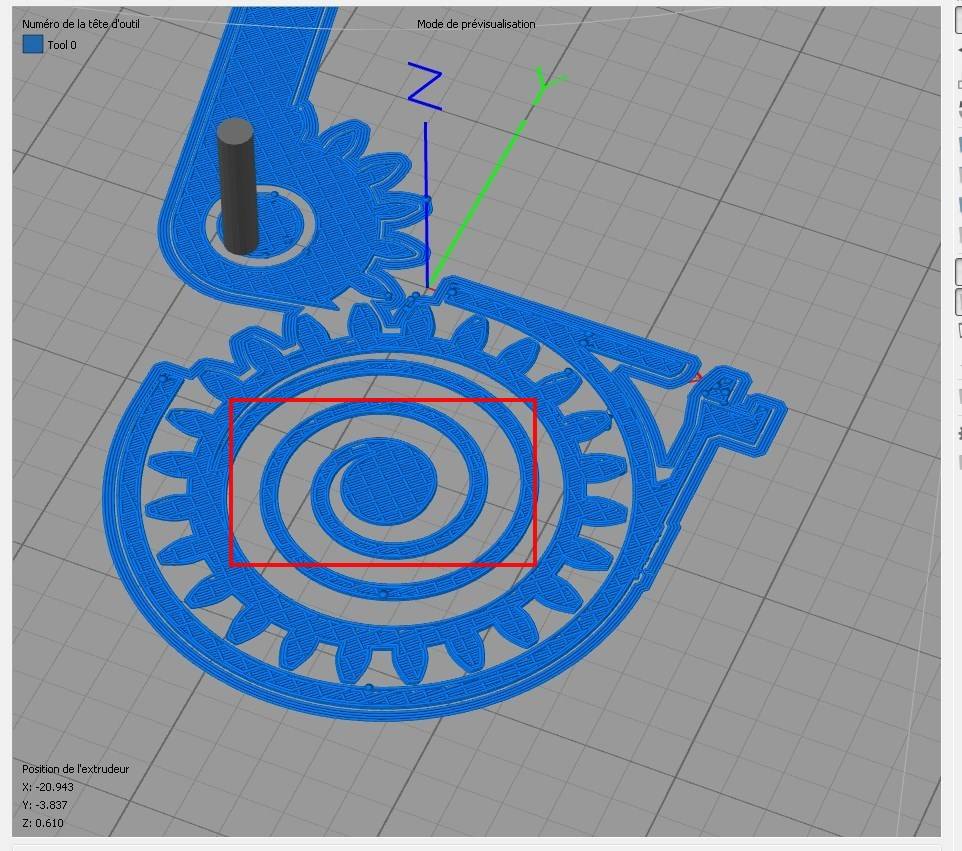Click the 'Position de l'extrudeur' label
The image size is (962, 851).
pyautogui.click(x=75, y=769)
